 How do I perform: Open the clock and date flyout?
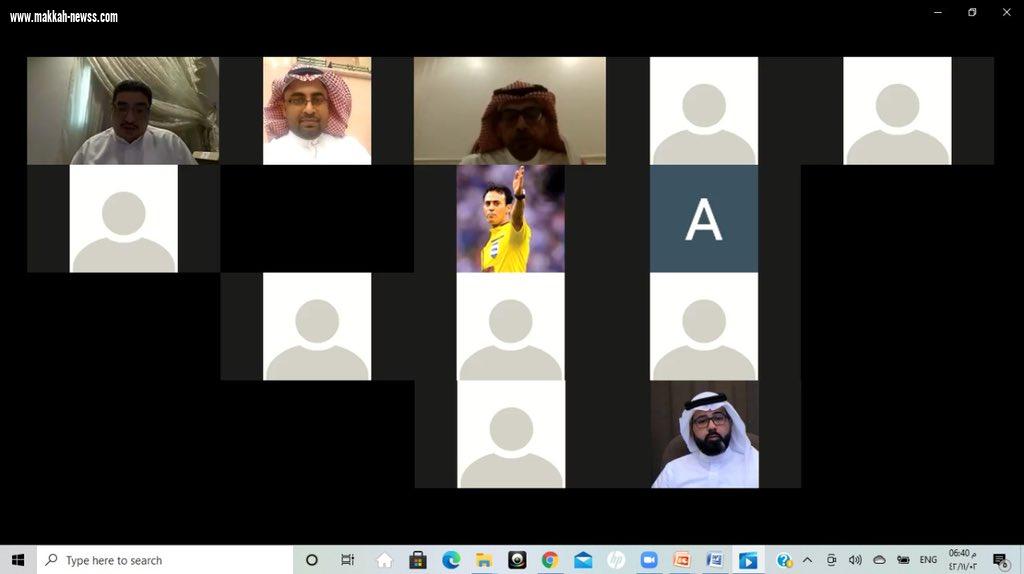pos(963,560)
